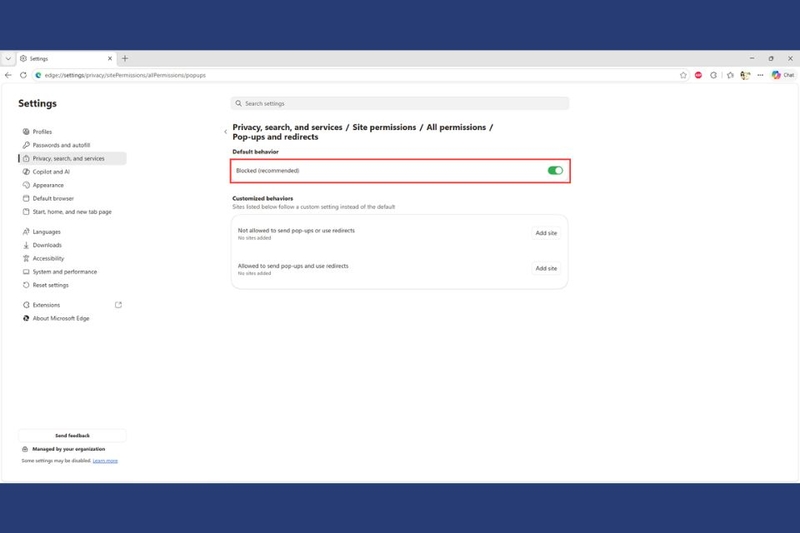Click 'Sites listed below follow a custom setting' description
Screen dimensions: 800x533
tap(313, 207)
